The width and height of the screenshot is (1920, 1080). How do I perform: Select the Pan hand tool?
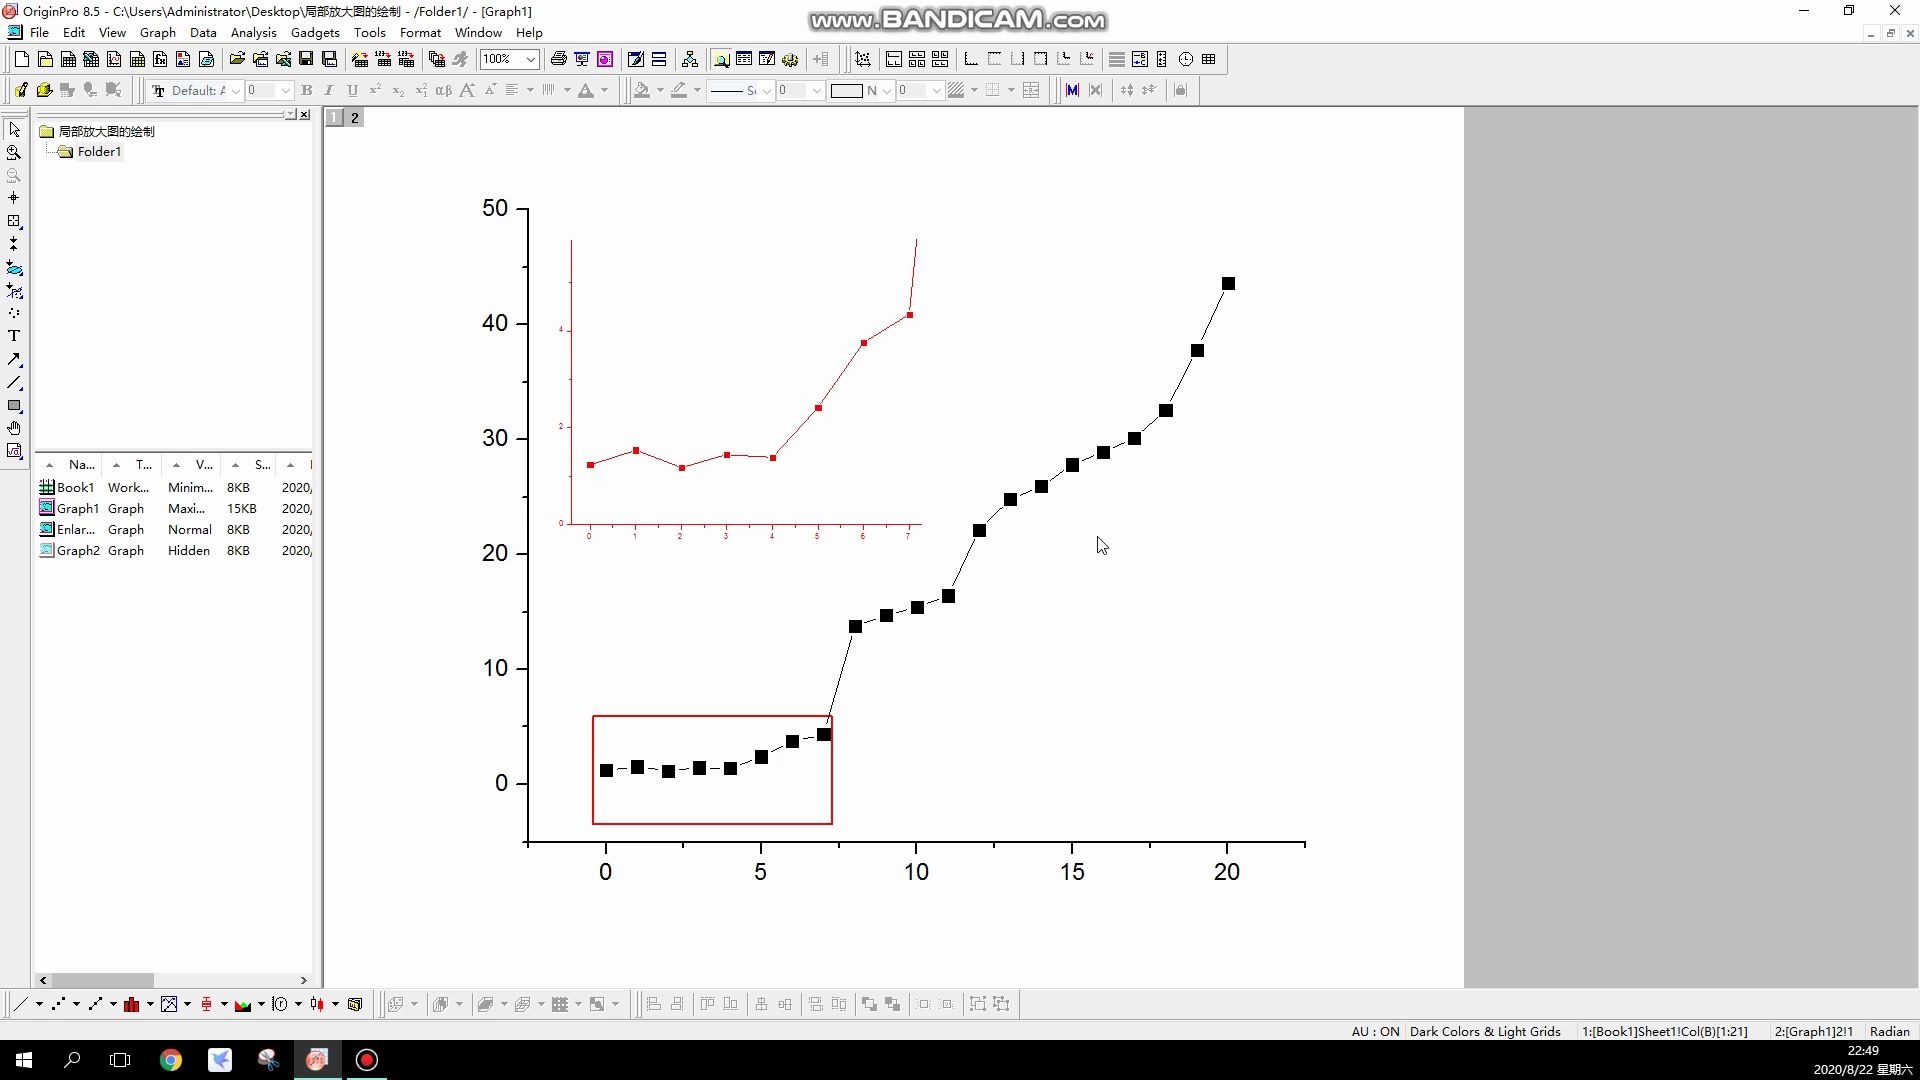click(14, 428)
